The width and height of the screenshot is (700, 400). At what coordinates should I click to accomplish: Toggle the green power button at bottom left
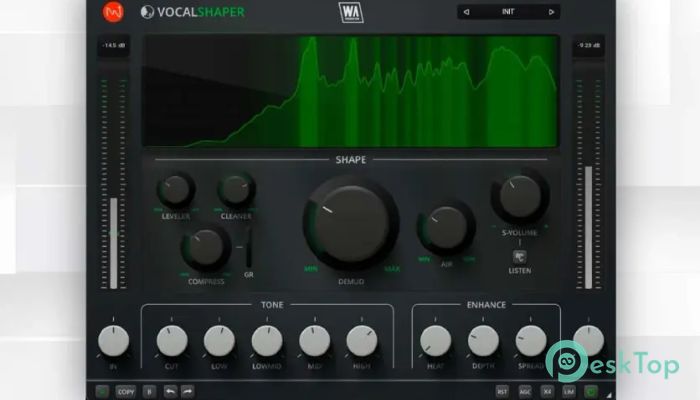coord(103,391)
